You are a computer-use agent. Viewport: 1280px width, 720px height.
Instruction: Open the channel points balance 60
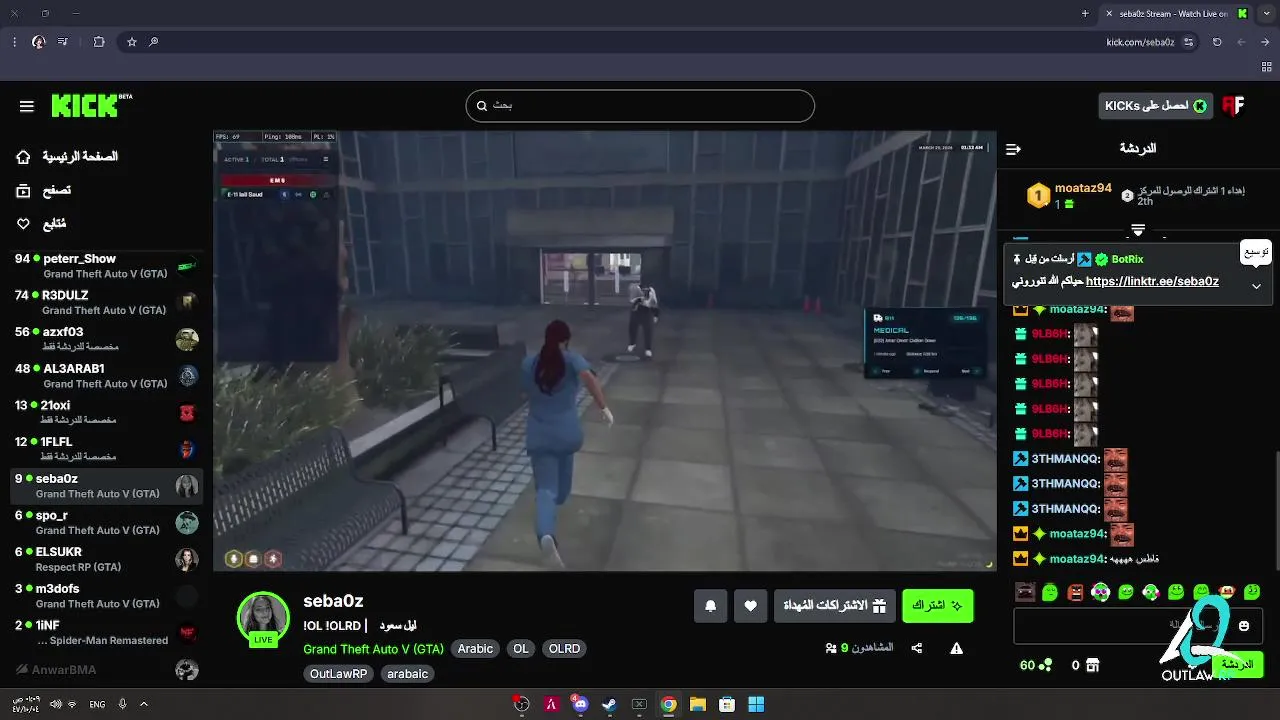point(1035,665)
